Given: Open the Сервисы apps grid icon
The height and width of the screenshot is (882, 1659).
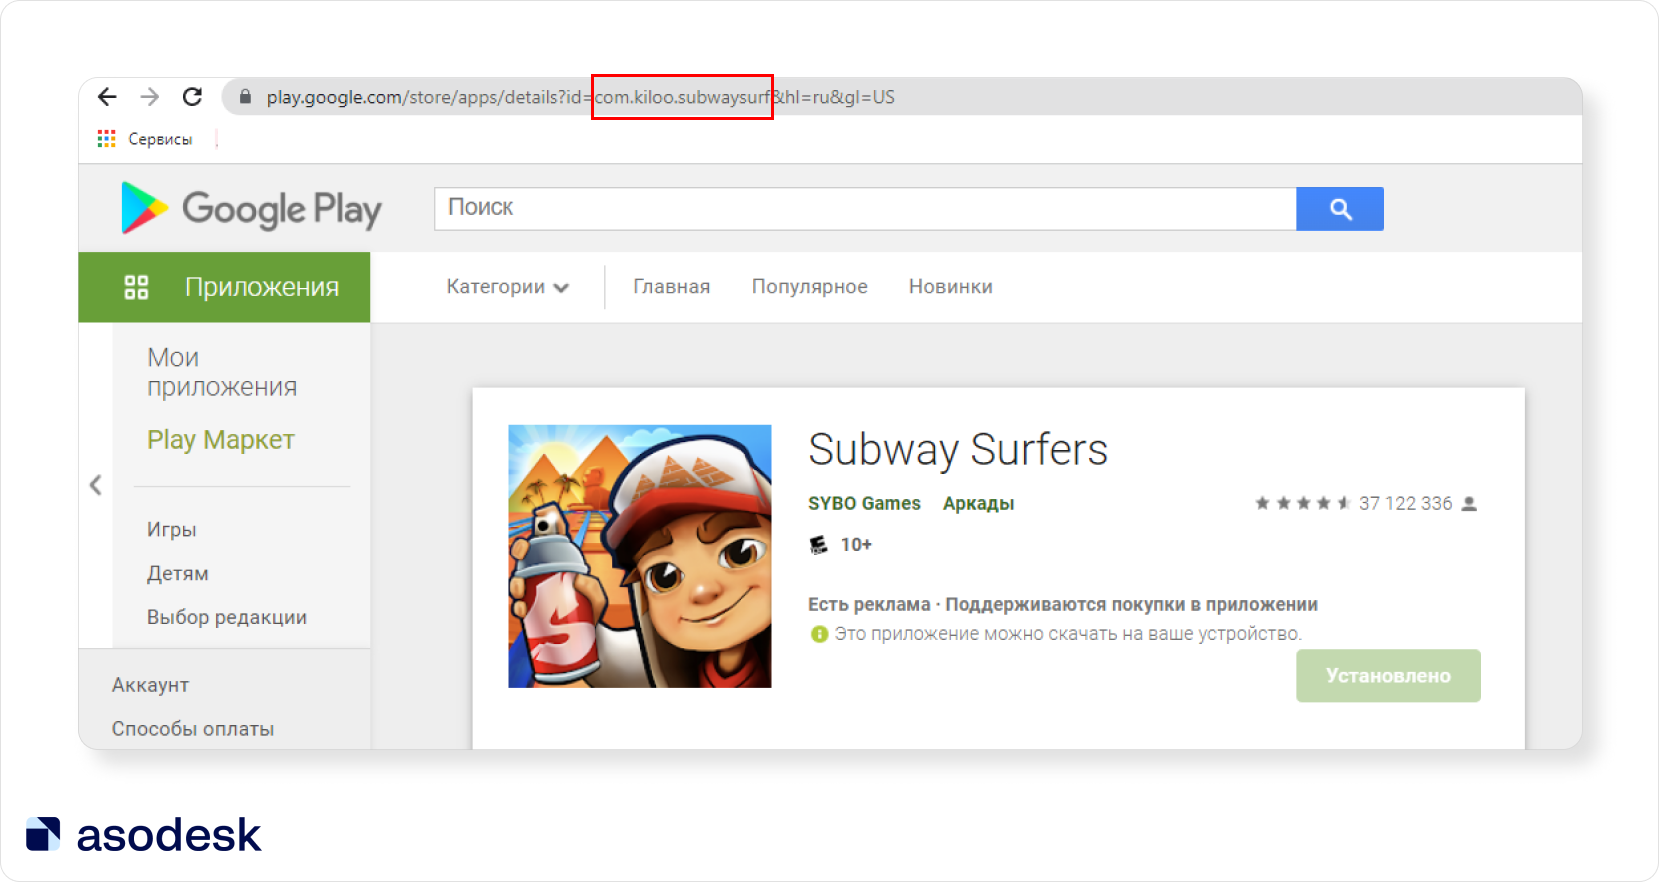Looking at the screenshot, I should point(107,139).
